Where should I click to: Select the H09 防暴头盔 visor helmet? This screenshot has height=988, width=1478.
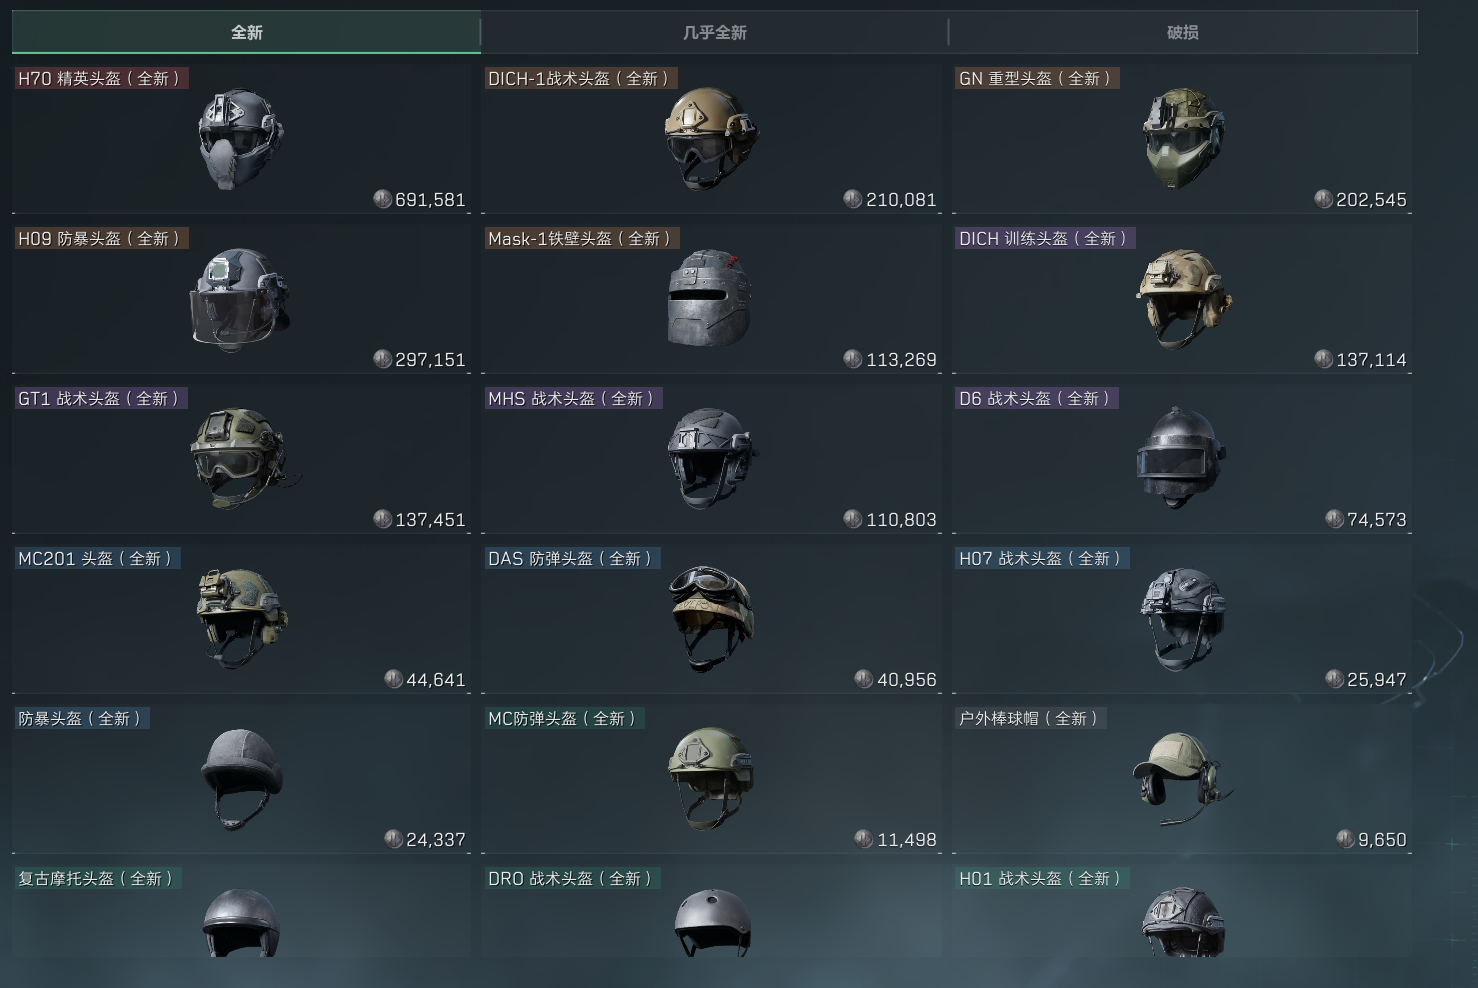point(240,299)
